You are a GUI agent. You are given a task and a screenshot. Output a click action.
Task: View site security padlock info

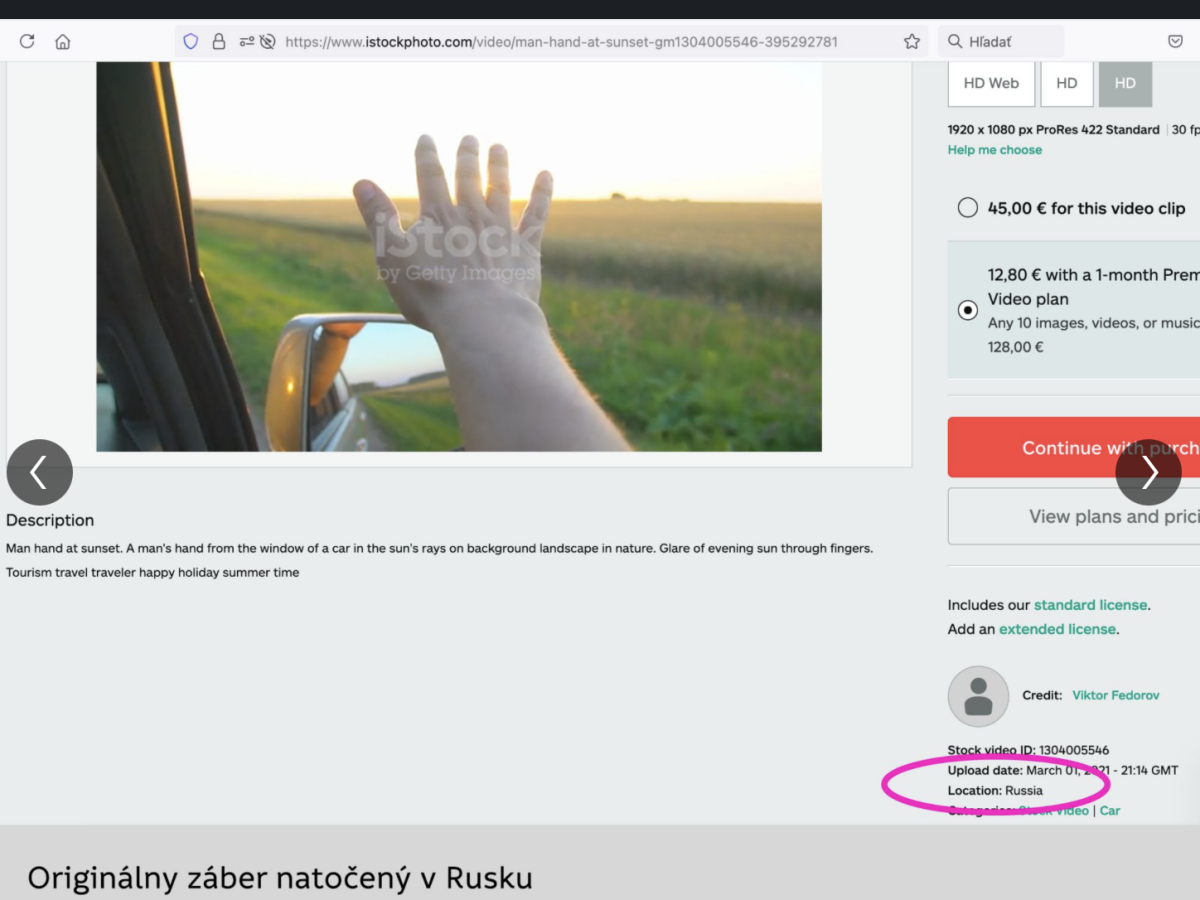tap(218, 42)
